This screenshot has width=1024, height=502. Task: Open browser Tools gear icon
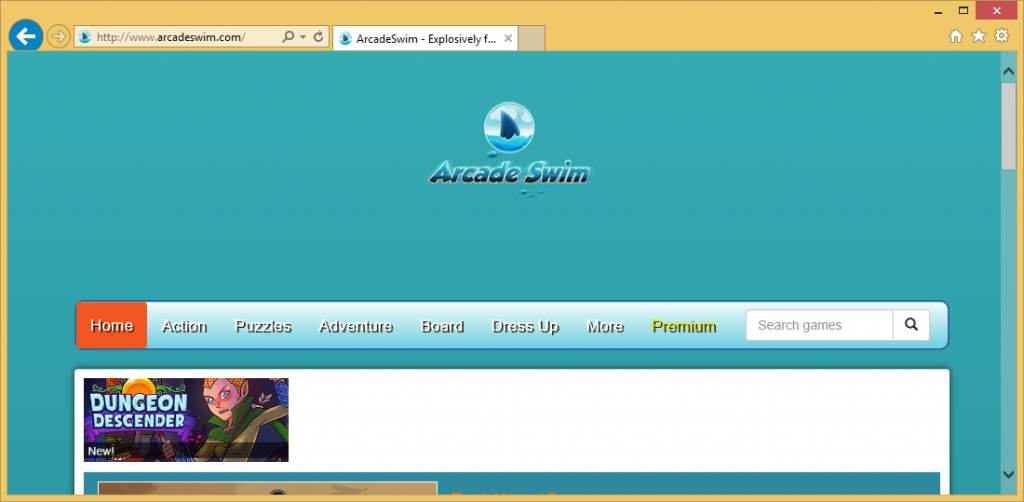[1001, 36]
